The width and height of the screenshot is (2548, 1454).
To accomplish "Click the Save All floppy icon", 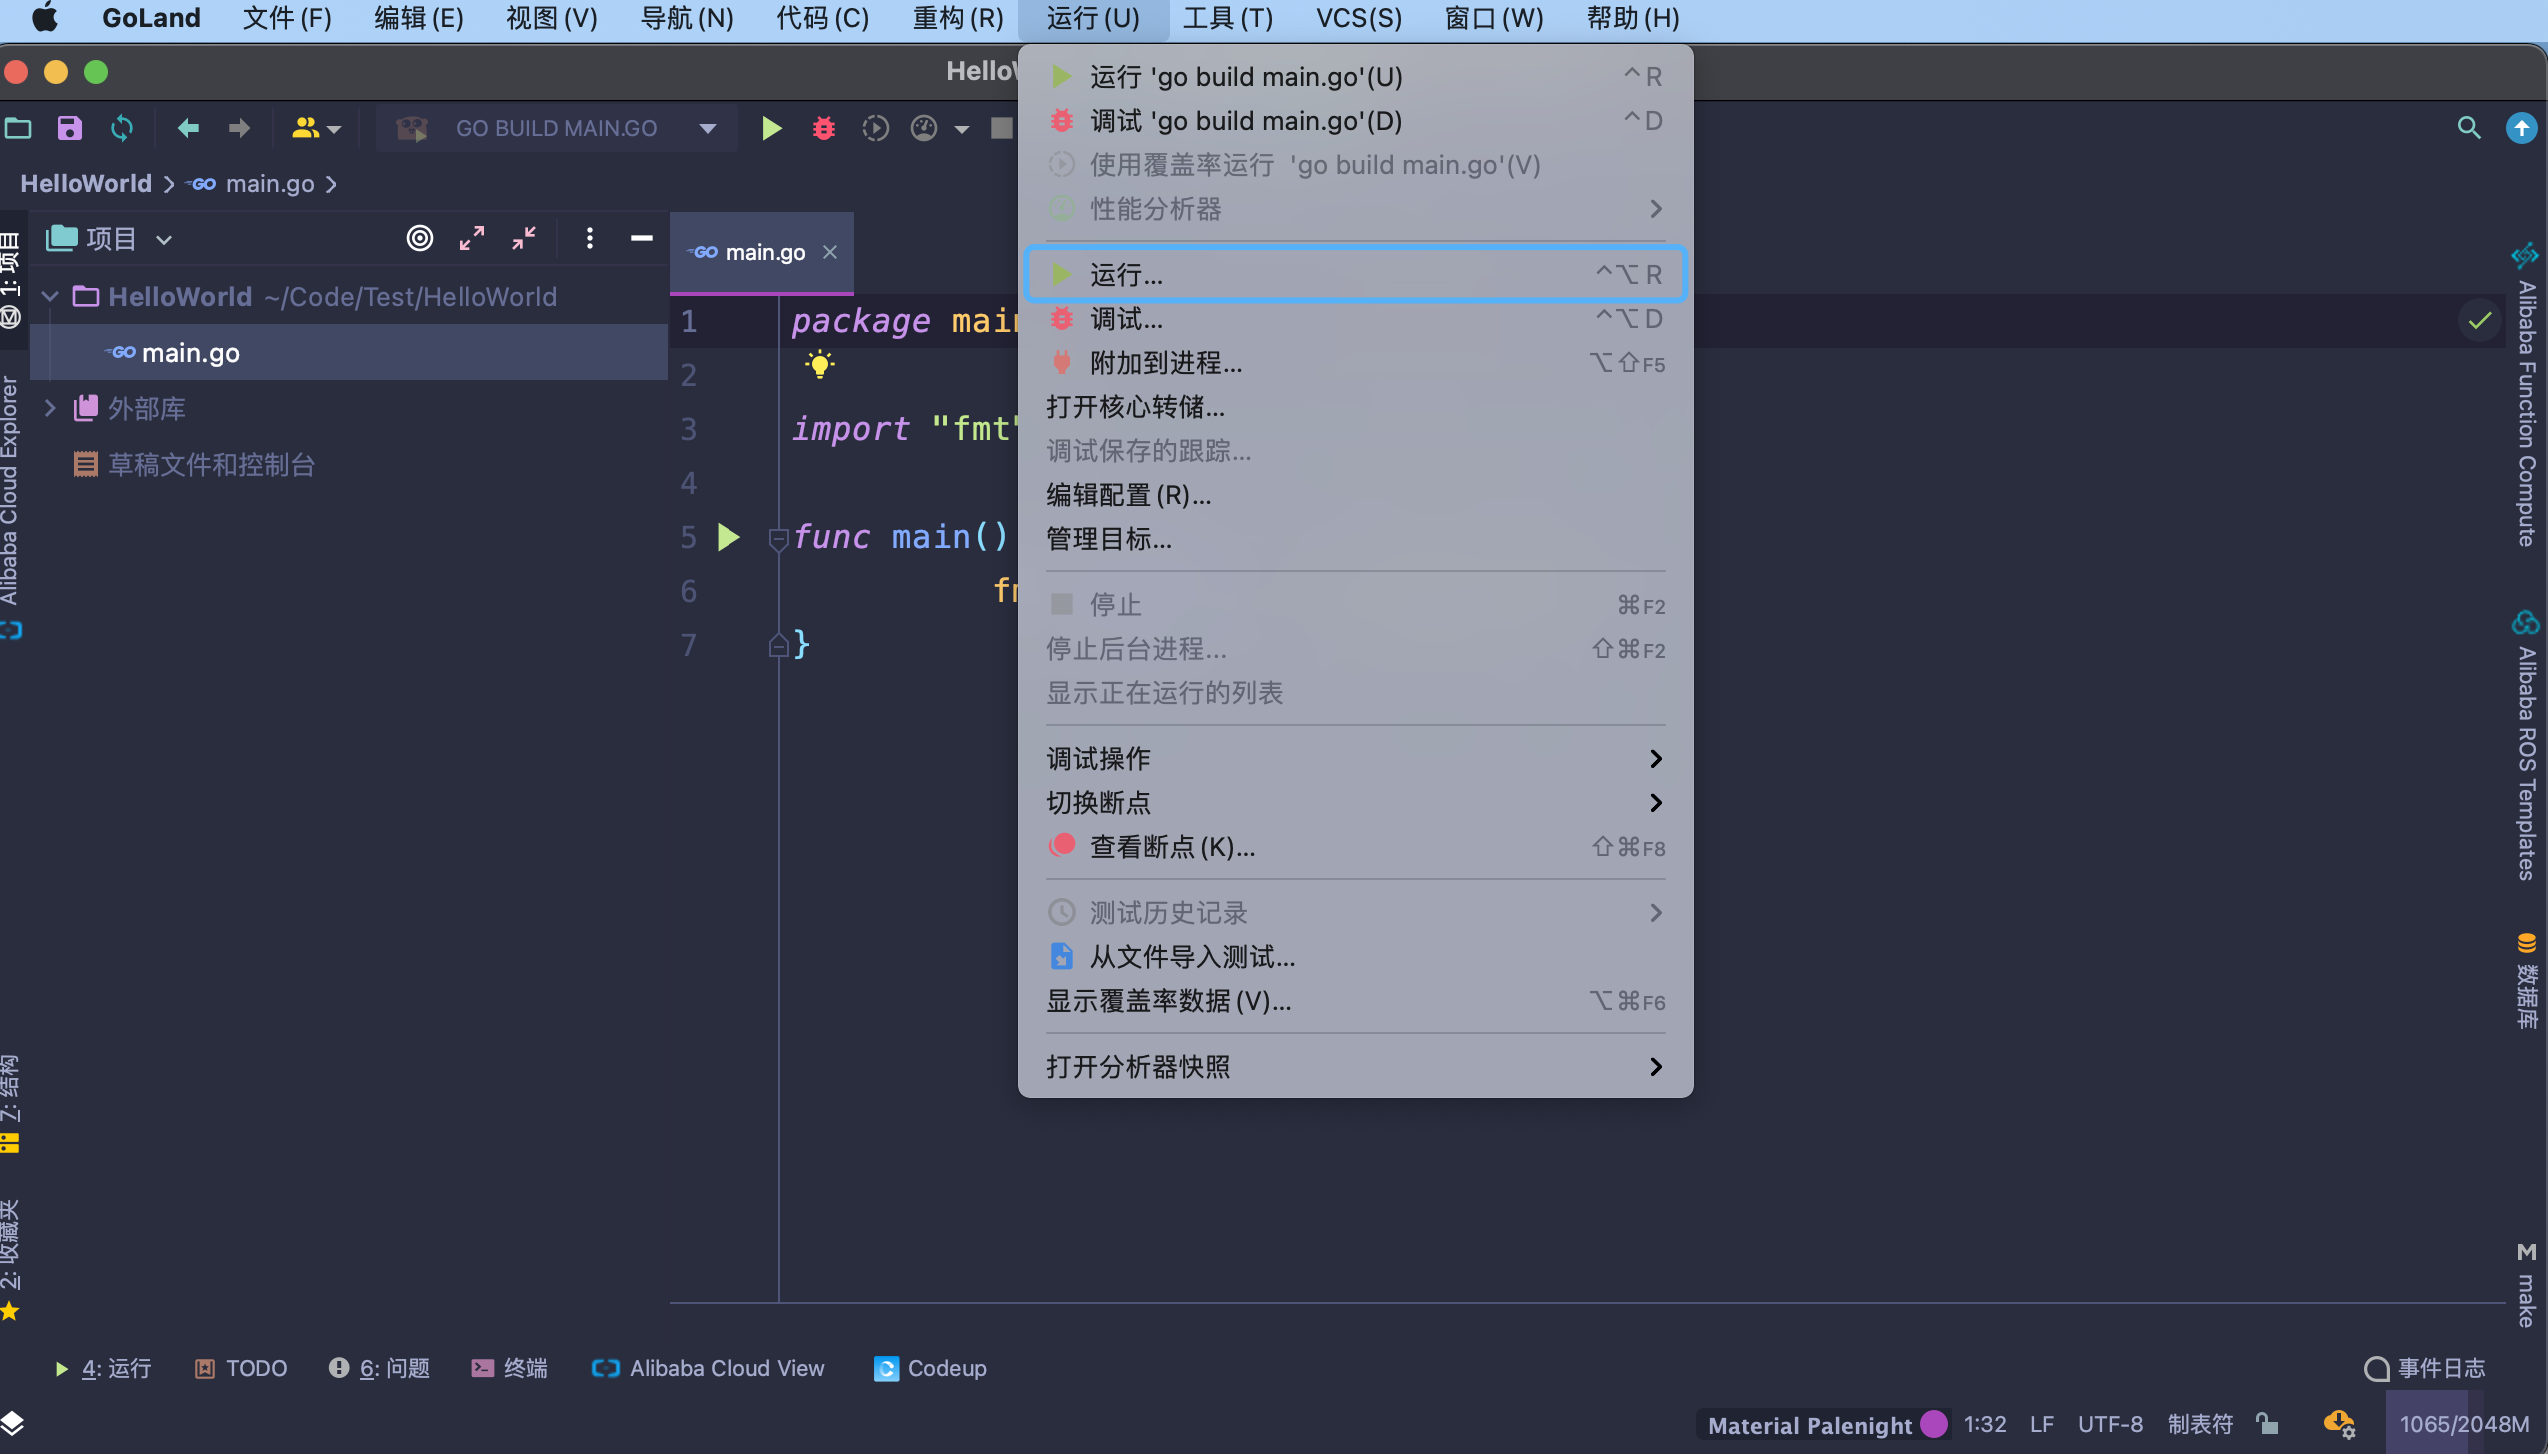I will (69, 128).
